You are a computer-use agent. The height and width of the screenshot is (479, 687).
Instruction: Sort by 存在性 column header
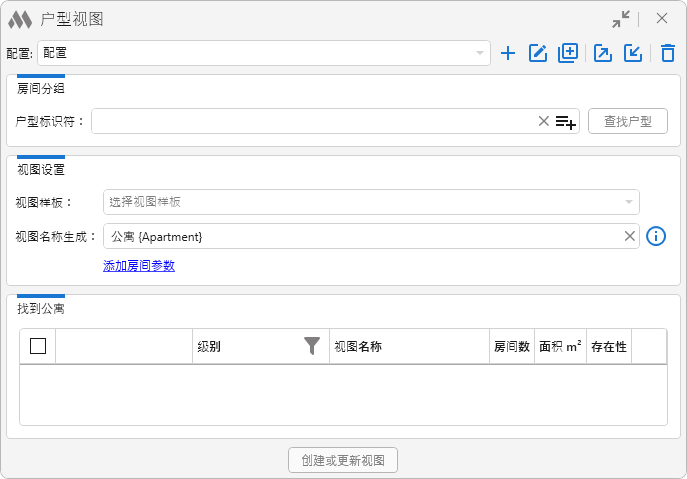point(609,346)
